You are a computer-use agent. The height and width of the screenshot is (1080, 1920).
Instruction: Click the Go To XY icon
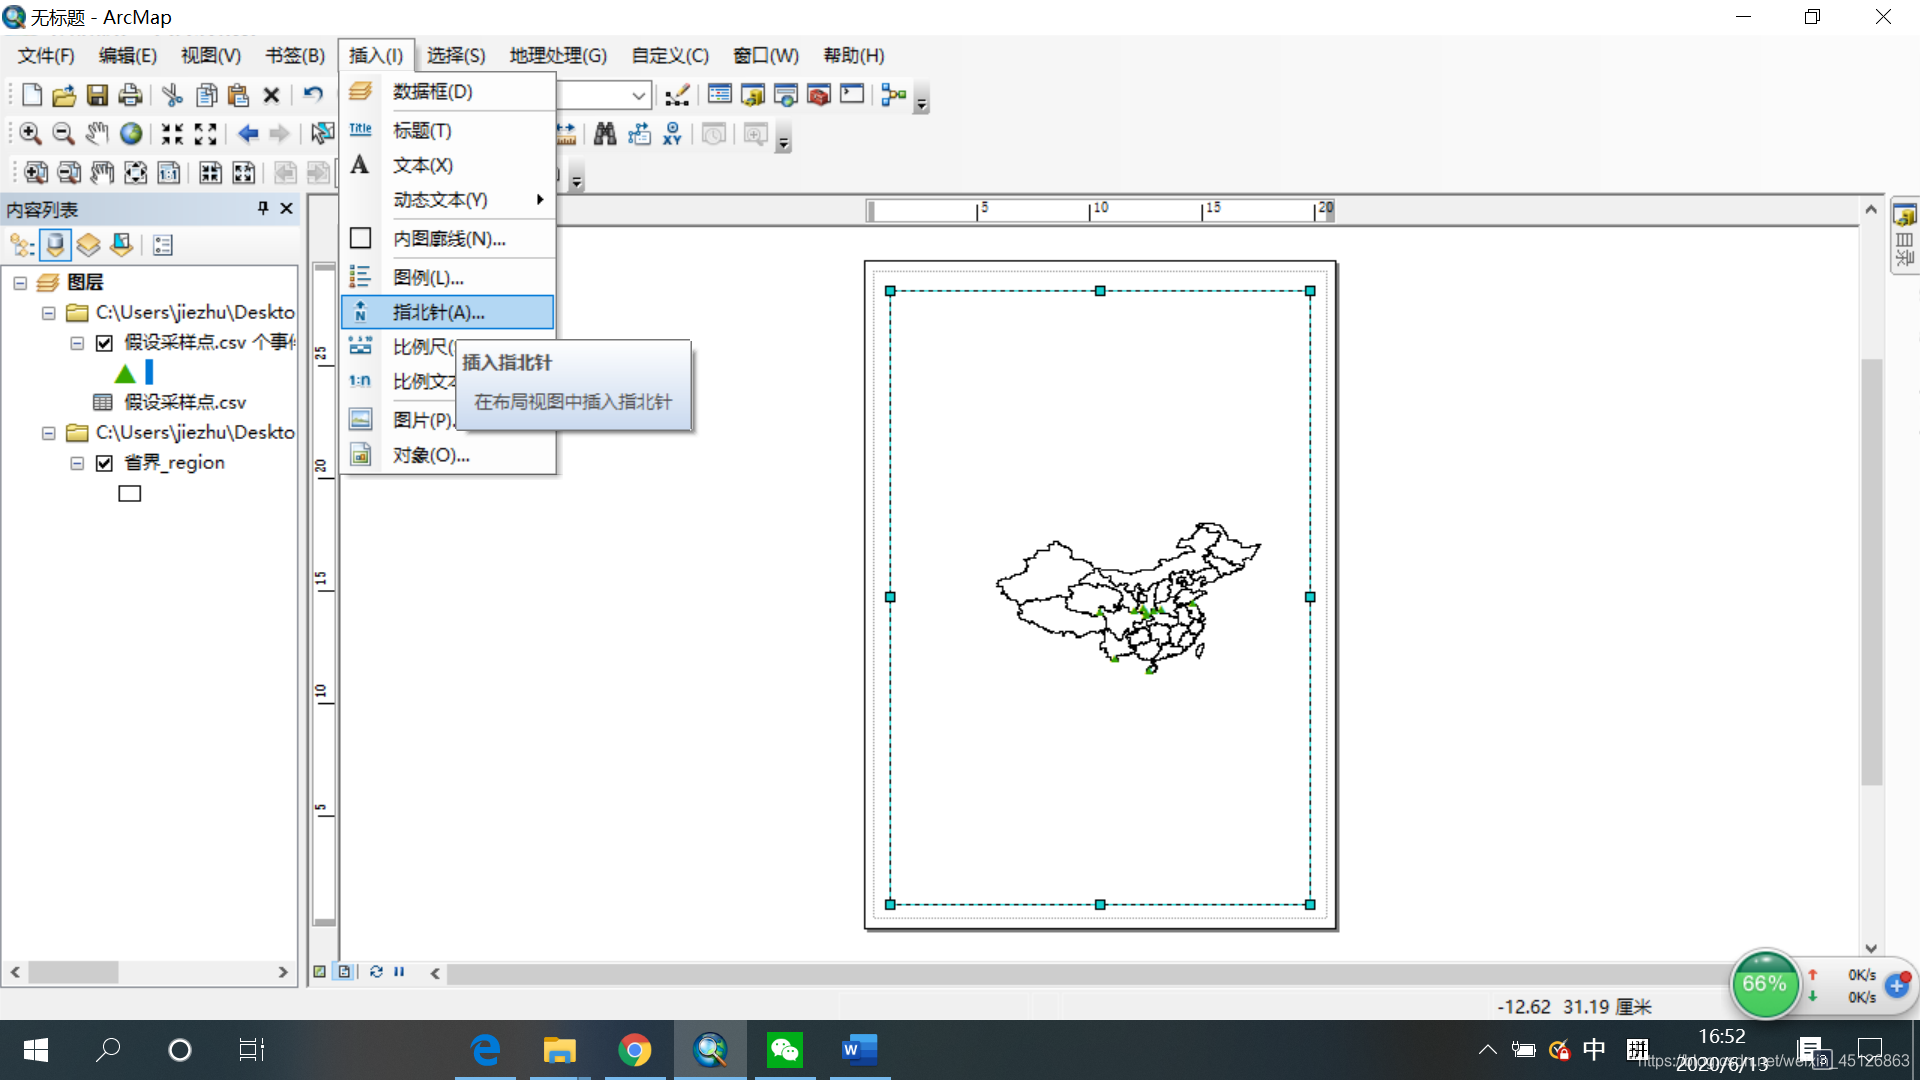(x=672, y=134)
